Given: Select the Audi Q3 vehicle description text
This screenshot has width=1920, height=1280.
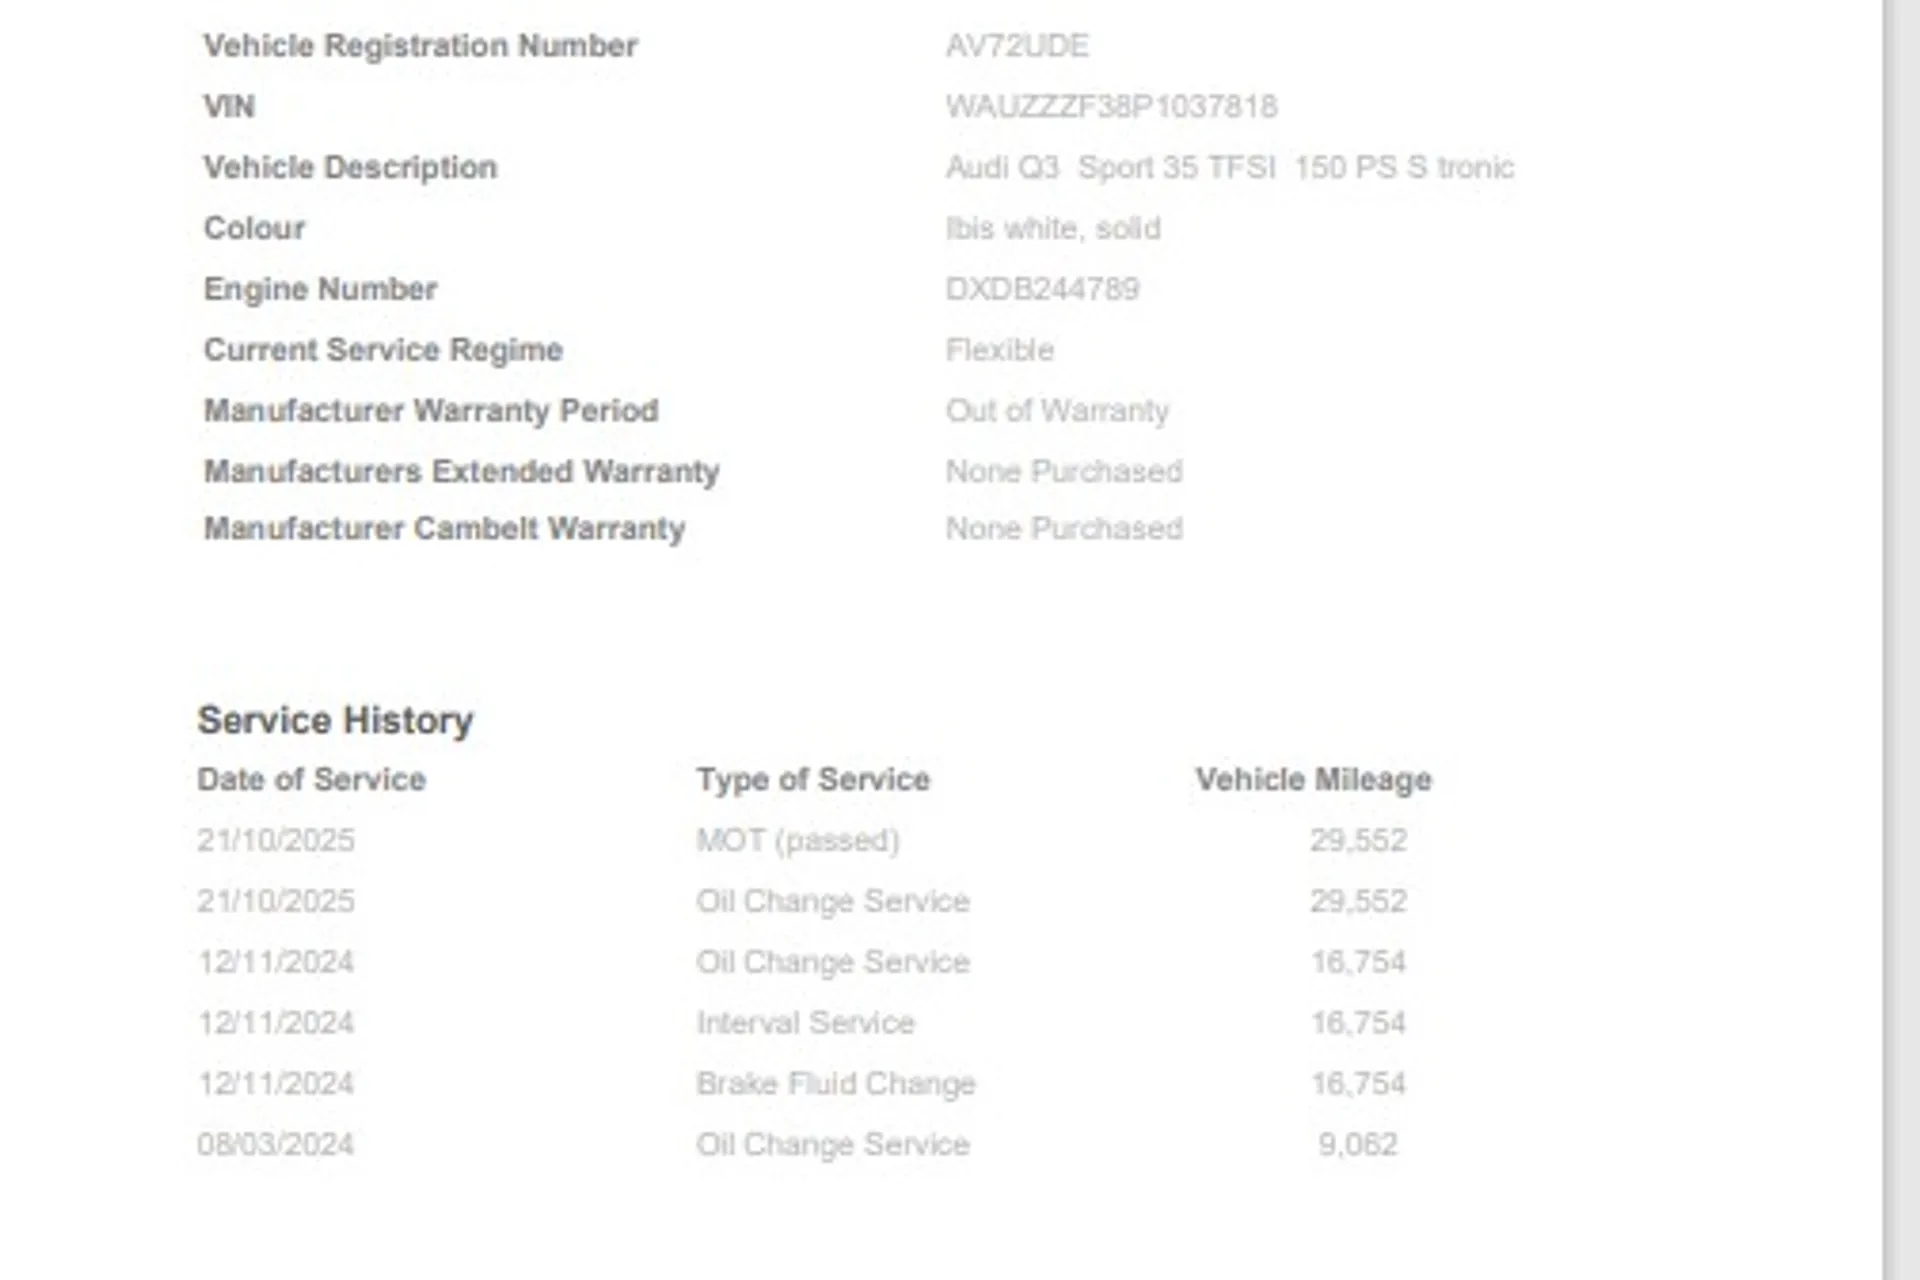Looking at the screenshot, I should pyautogui.click(x=1229, y=168).
